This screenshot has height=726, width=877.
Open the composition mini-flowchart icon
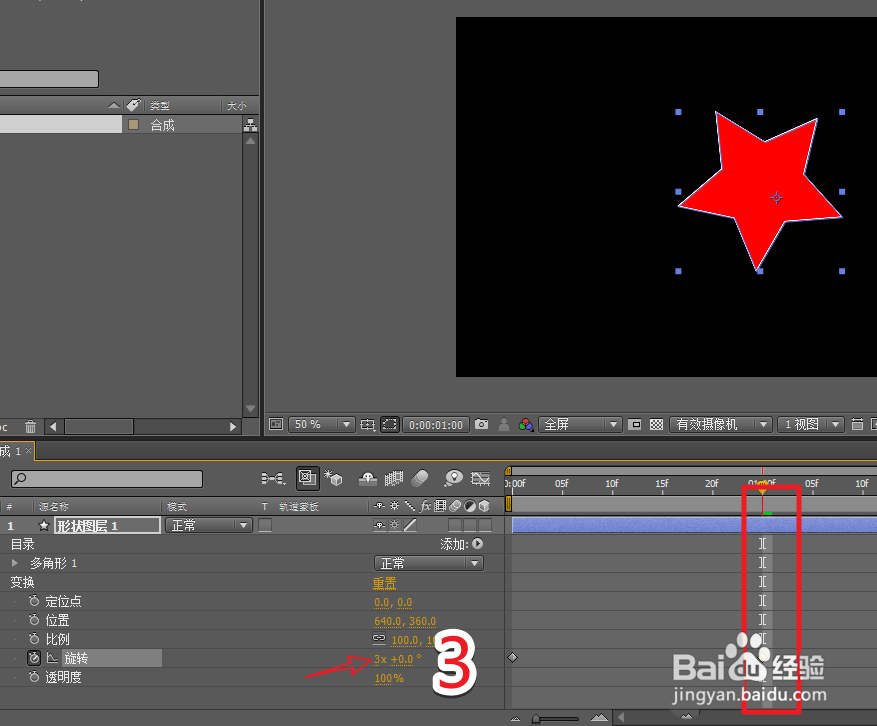(273, 478)
